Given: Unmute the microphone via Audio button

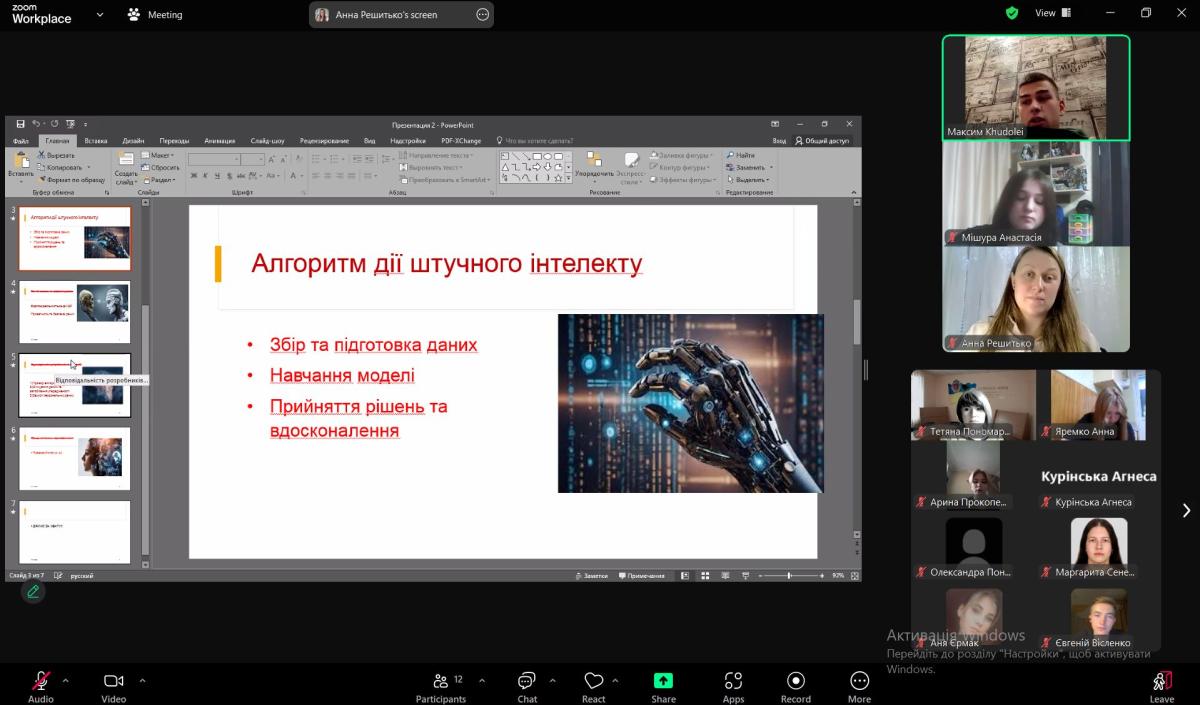Looking at the screenshot, I should pyautogui.click(x=41, y=681).
